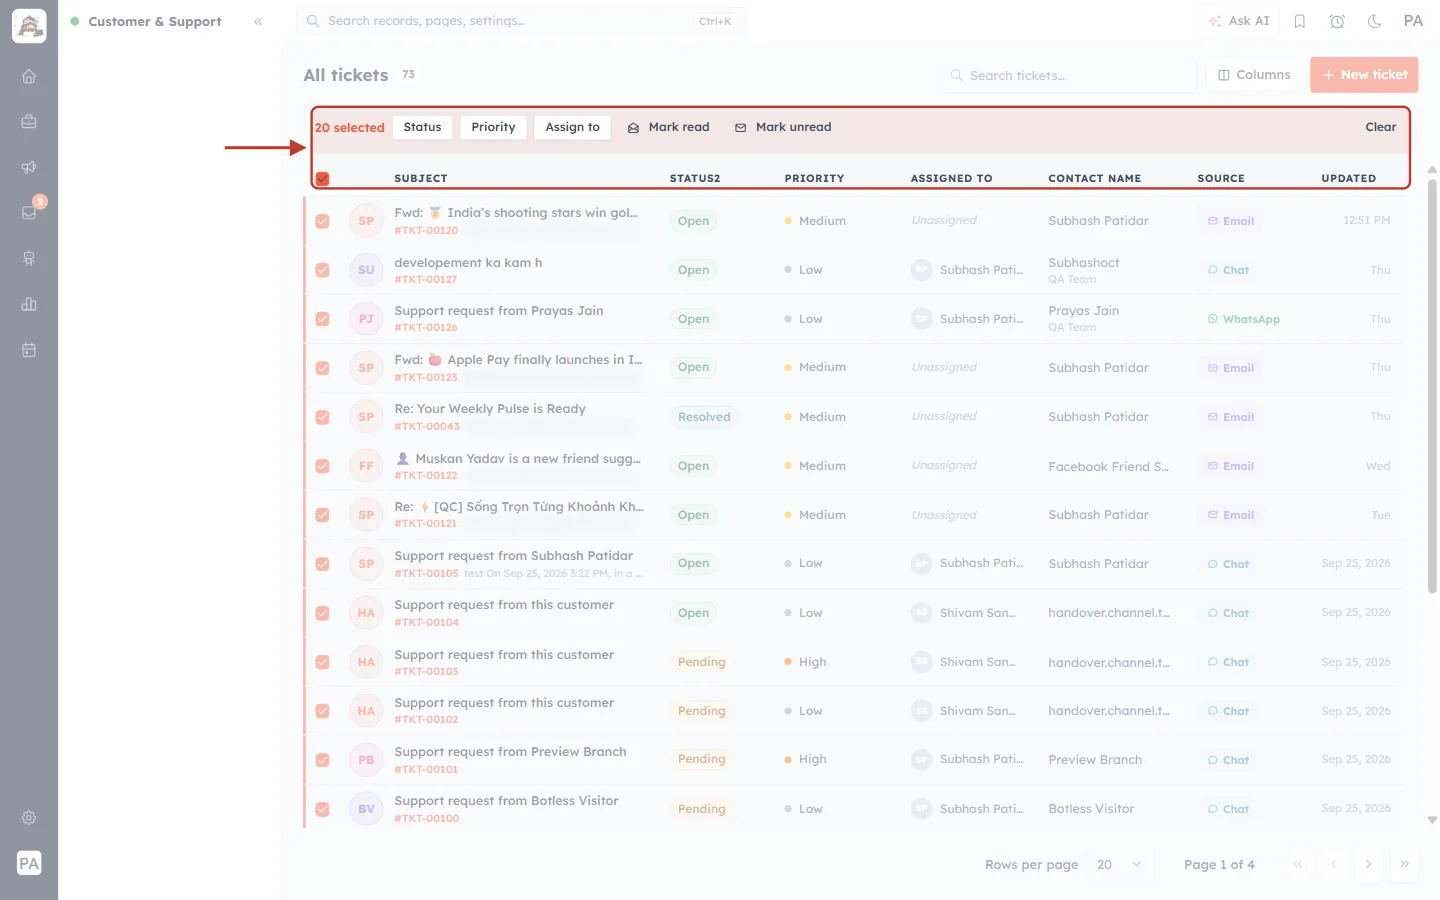Sort by the Priority column header
This screenshot has width=1440, height=900.
pos(814,178)
